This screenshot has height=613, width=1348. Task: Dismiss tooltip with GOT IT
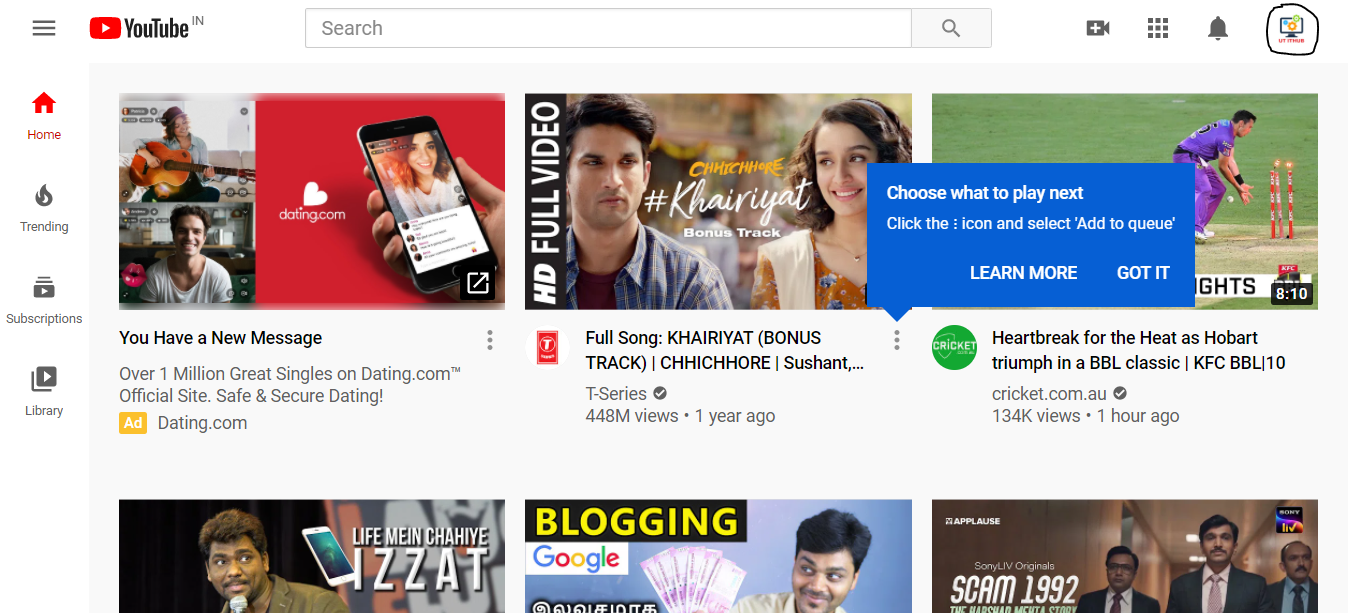[1143, 273]
